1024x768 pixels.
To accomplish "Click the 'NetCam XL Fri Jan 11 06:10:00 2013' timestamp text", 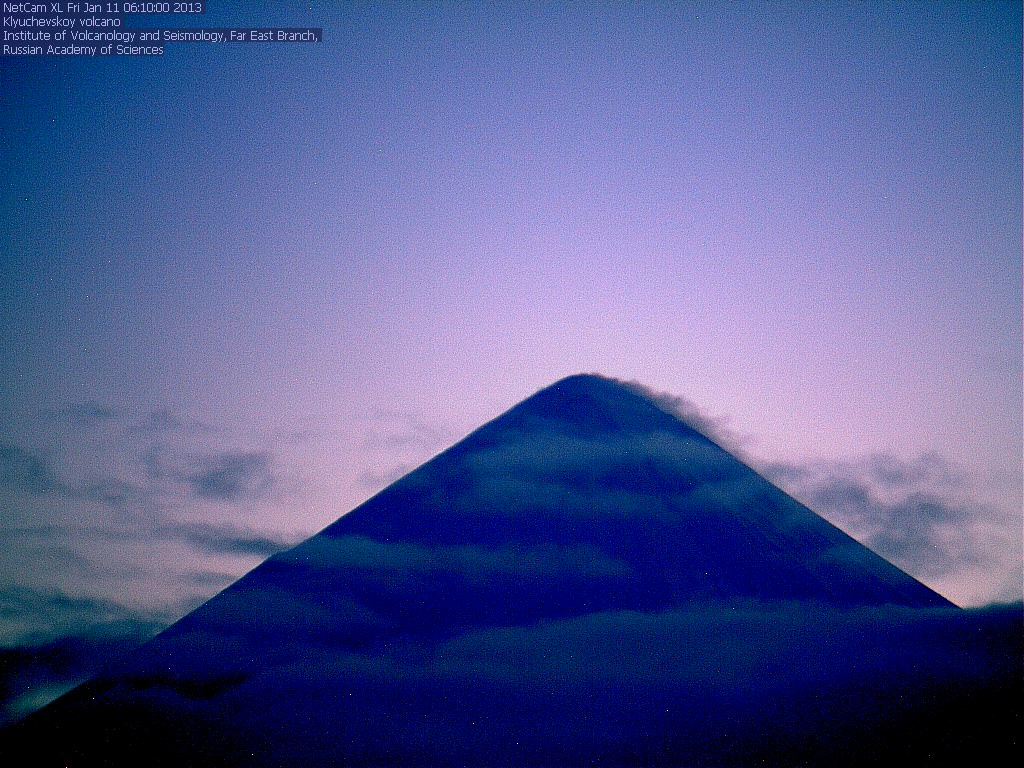I will click(103, 8).
